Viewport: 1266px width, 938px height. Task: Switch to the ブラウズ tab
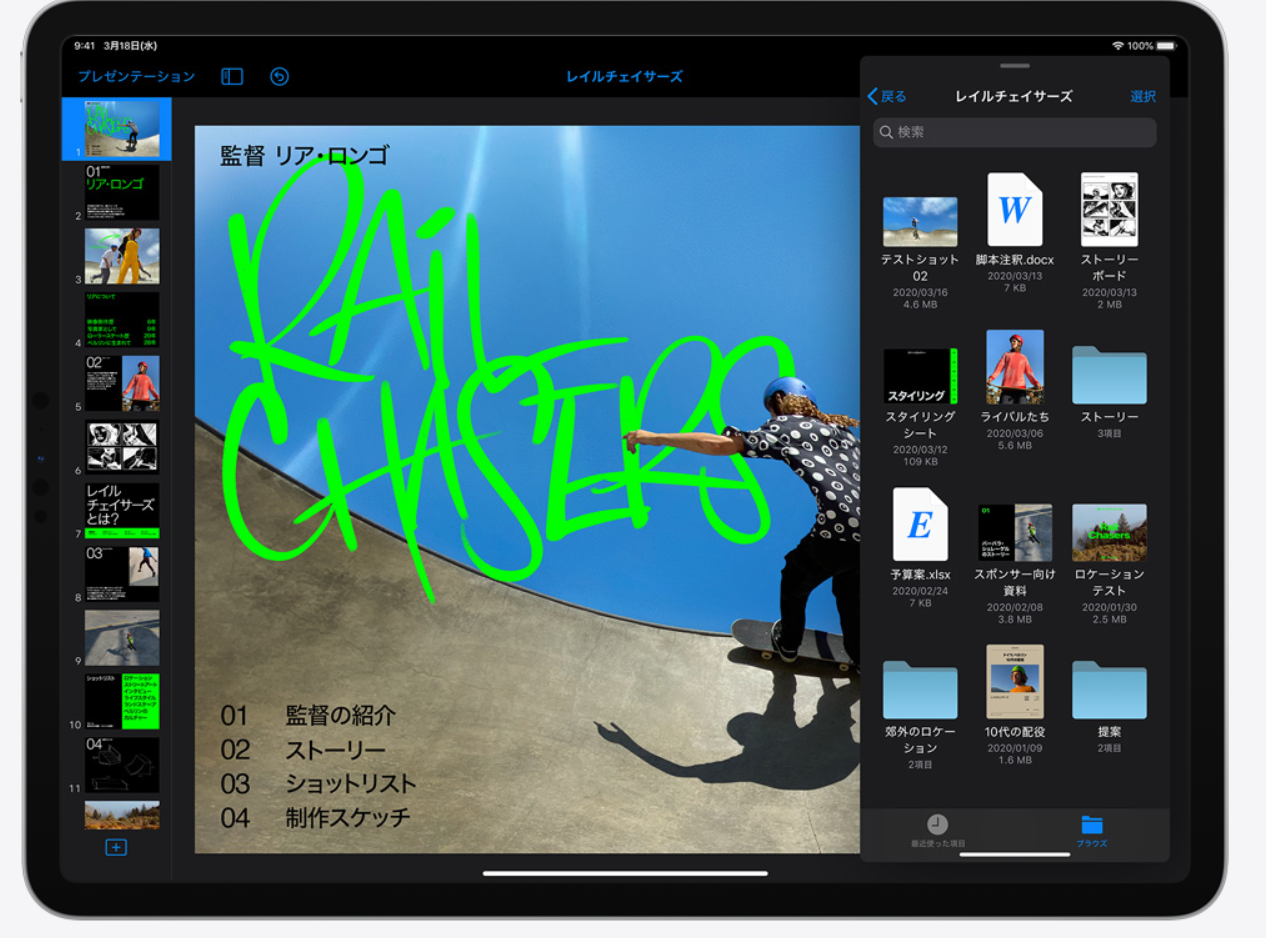(x=1092, y=831)
